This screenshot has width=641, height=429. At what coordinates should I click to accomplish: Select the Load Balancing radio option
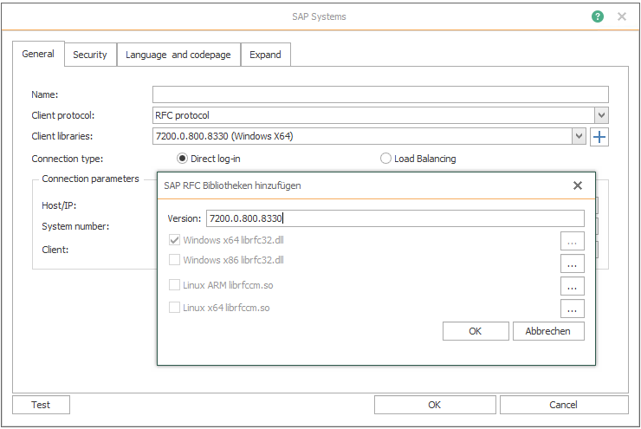click(386, 158)
